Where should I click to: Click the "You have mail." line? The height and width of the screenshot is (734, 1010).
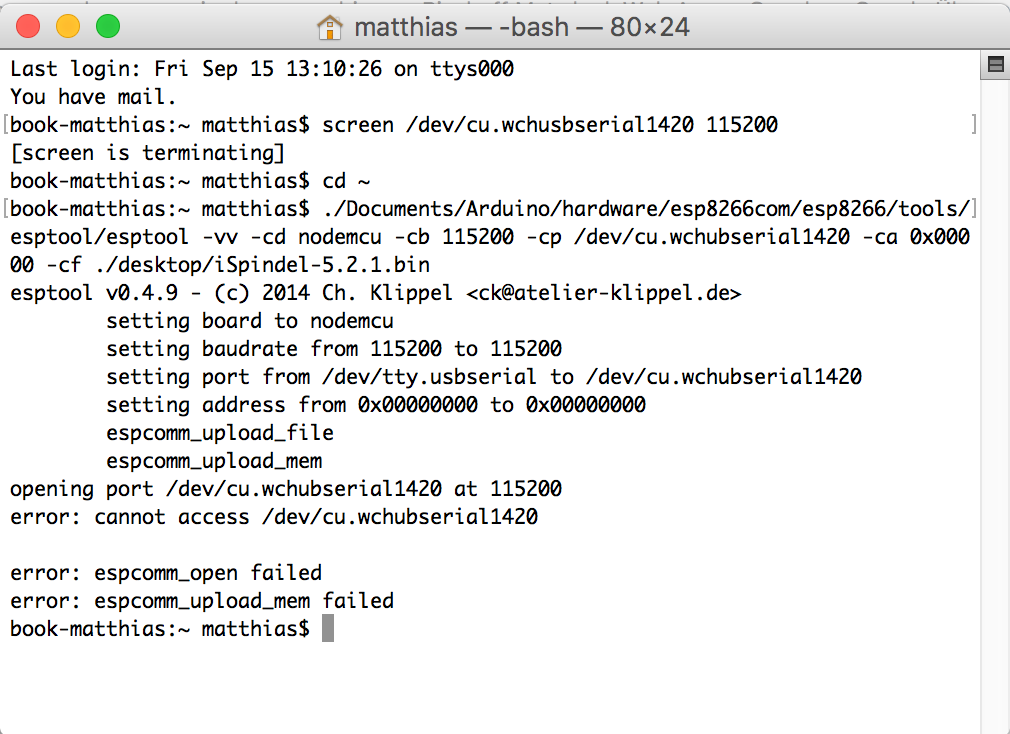[93, 97]
